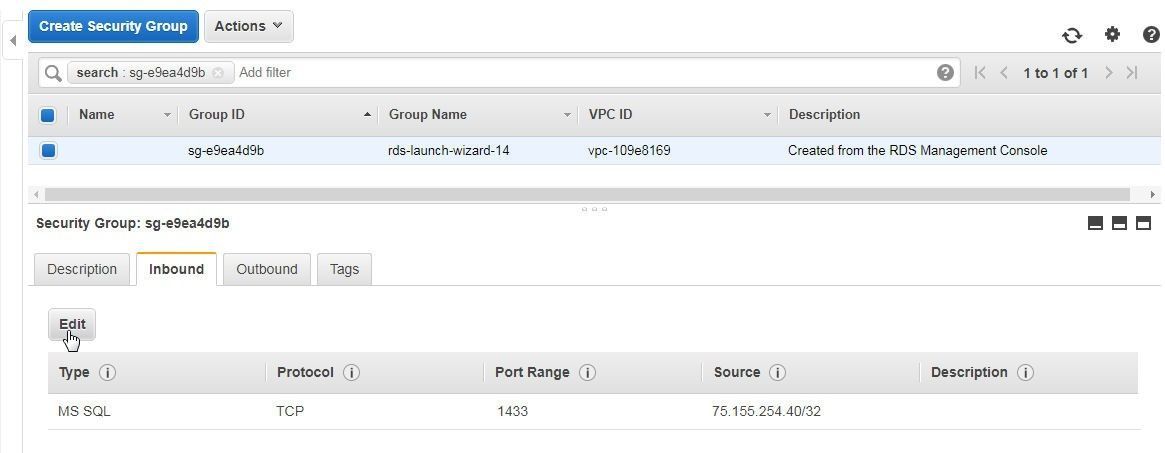1165x453 pixels.
Task: Open the Actions dropdown menu
Action: pyautogui.click(x=248, y=26)
